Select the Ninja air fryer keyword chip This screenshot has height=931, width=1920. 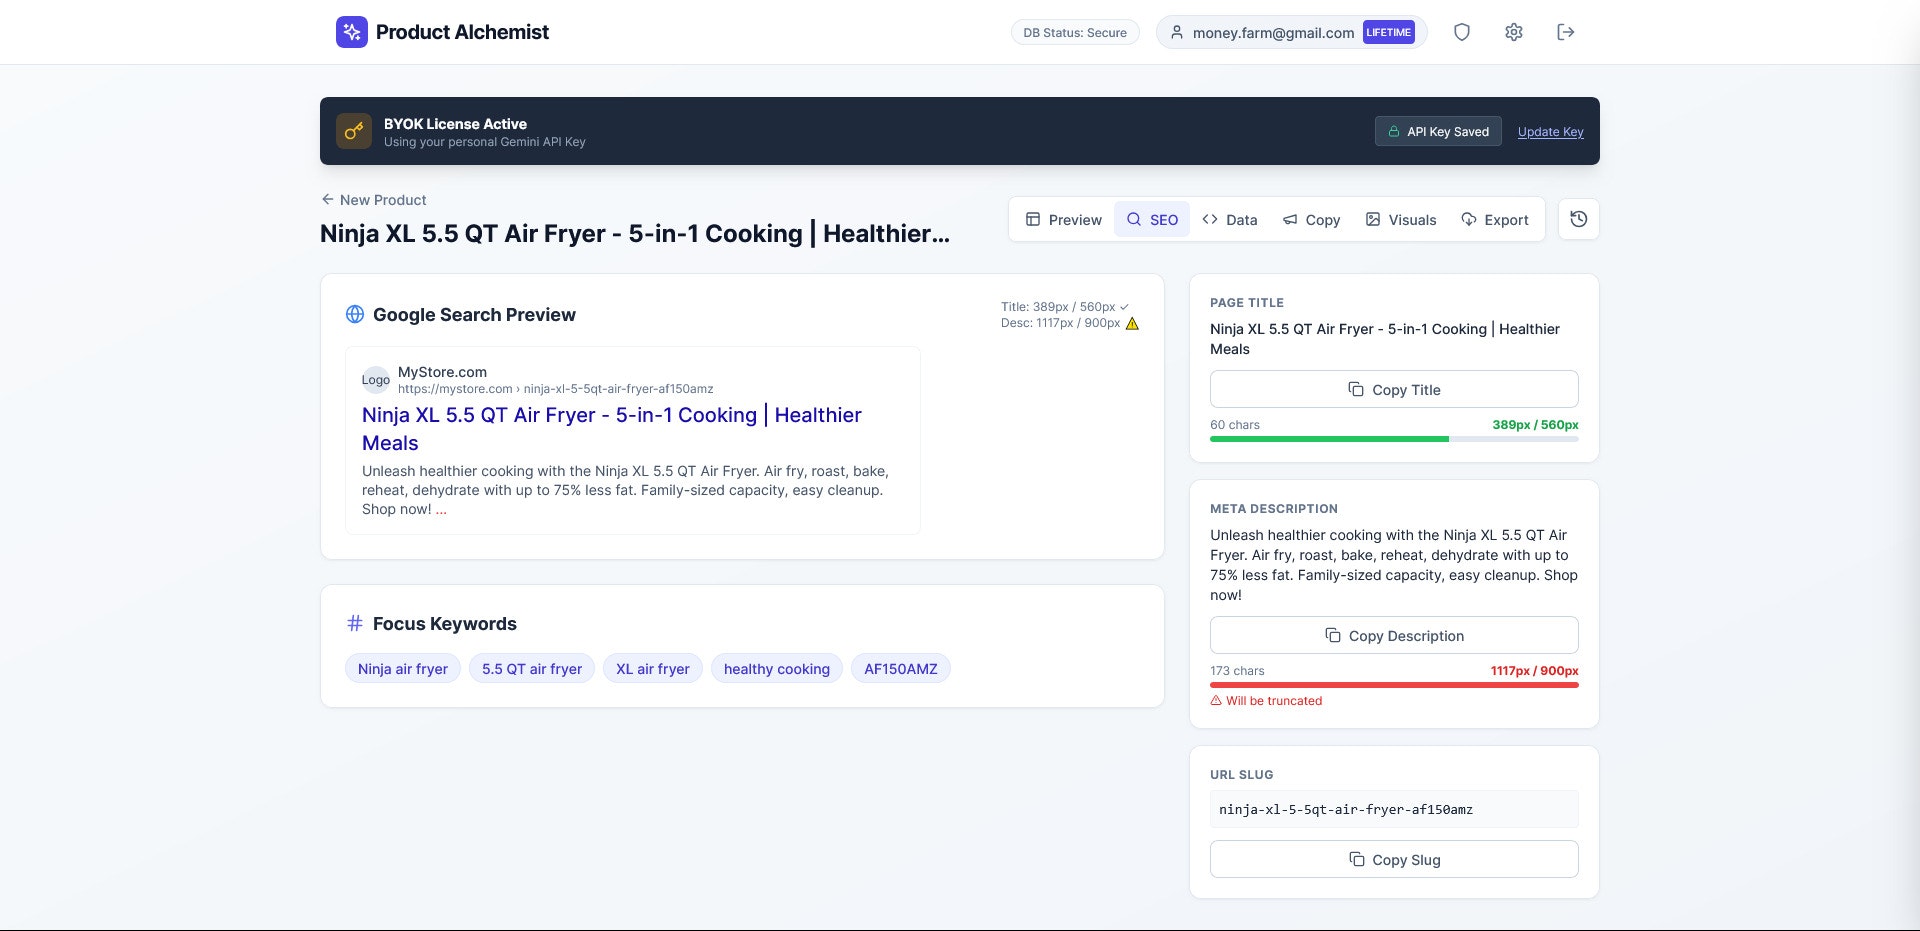(x=403, y=668)
